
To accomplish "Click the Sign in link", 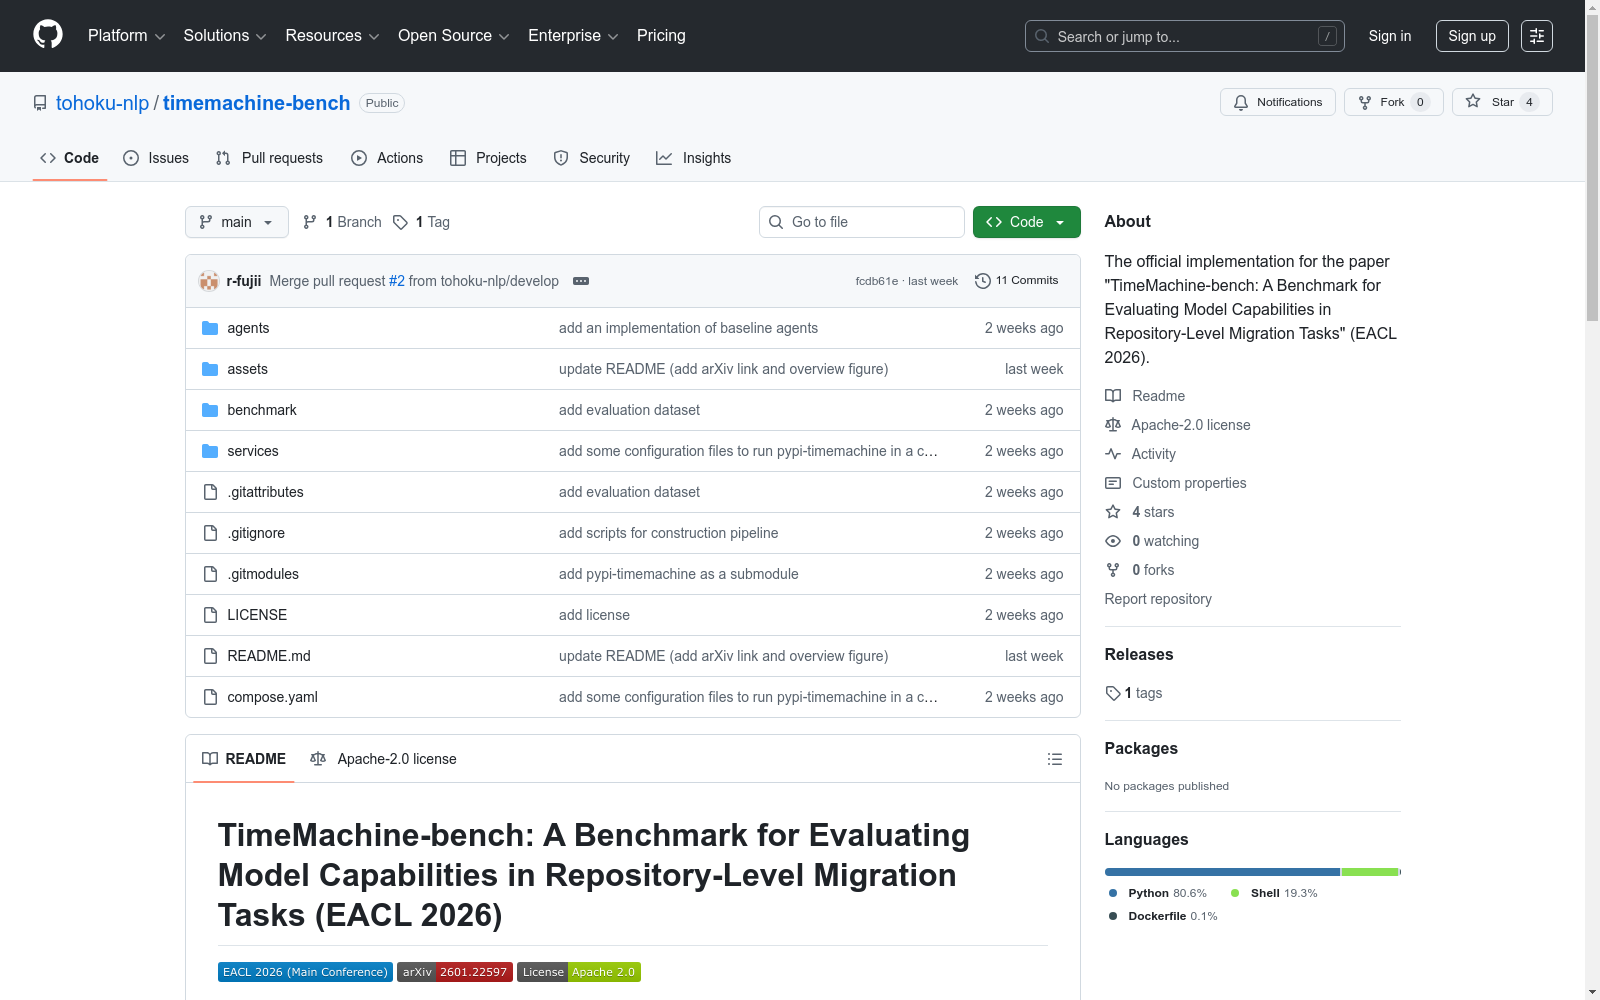I will point(1390,36).
